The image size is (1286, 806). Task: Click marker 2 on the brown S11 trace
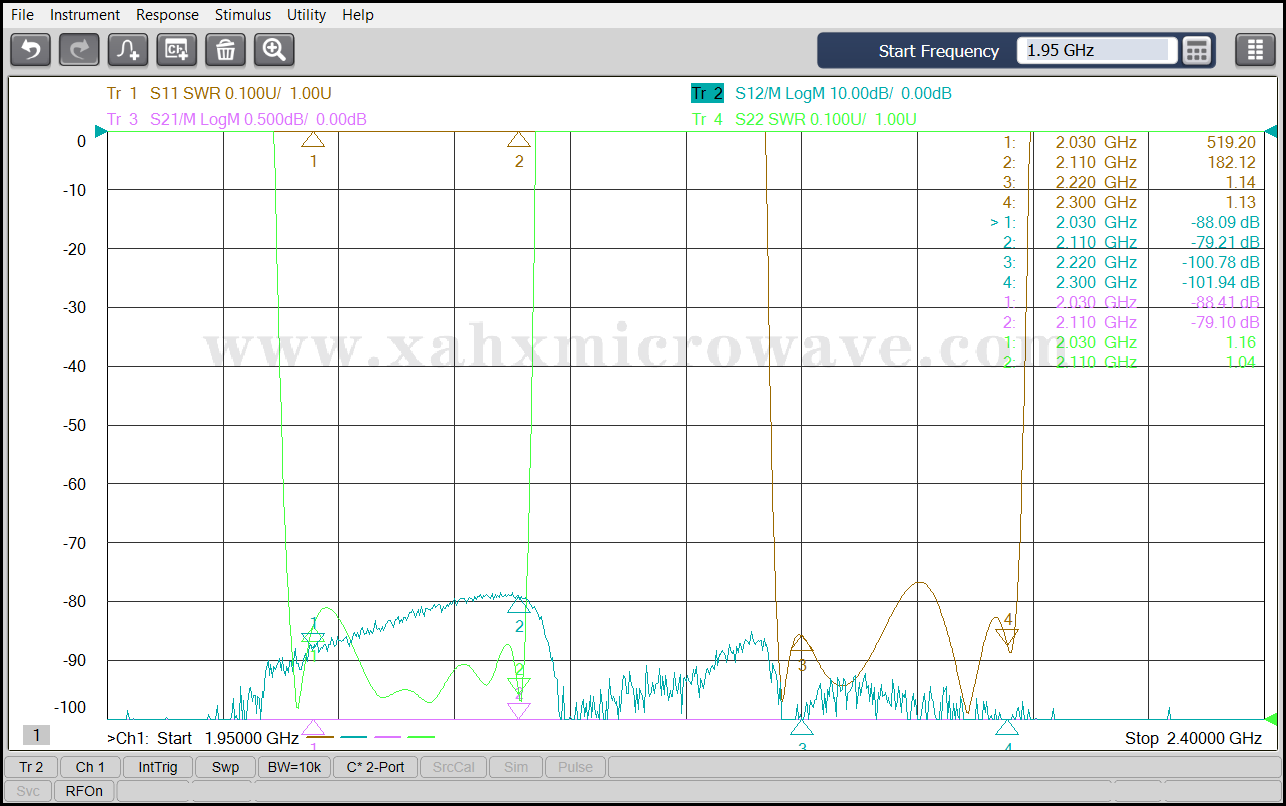518,141
